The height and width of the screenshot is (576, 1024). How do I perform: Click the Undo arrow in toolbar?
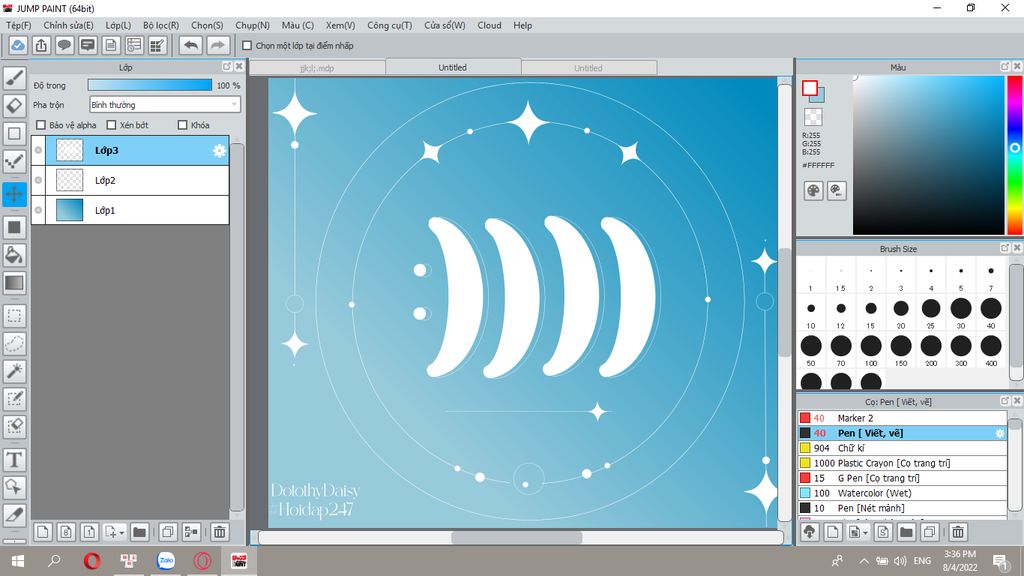click(x=191, y=45)
